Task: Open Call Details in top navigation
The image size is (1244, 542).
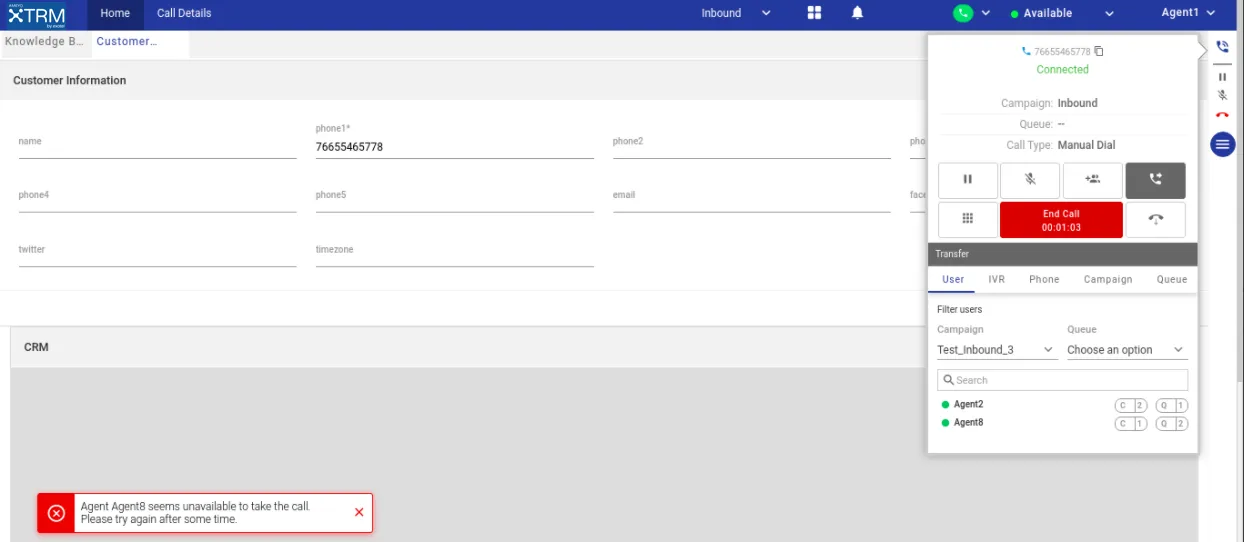Action: (x=184, y=13)
